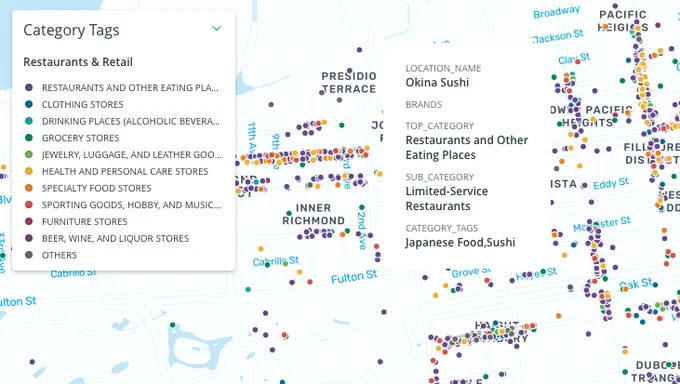Viewport: 680px width, 384px height.
Task: Select the Others legend gray dot
Action: pos(29,255)
